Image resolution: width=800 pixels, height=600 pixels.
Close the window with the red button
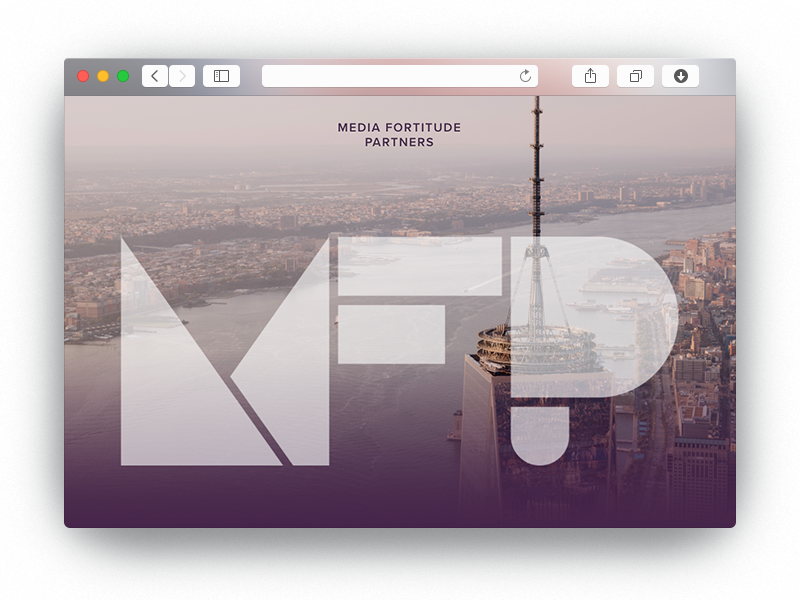[83, 76]
